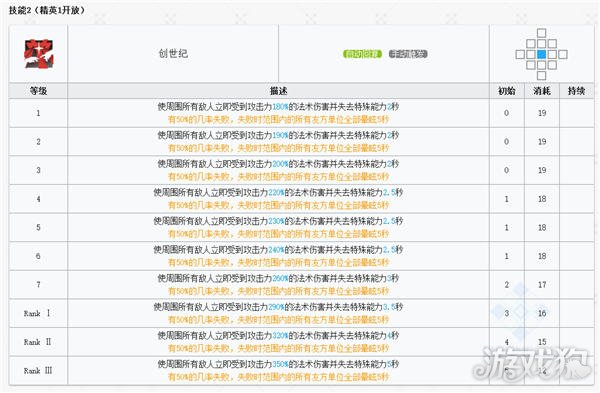Click the 消耗 value 19 in level 3 row
This screenshot has width=600, height=393.
(542, 170)
